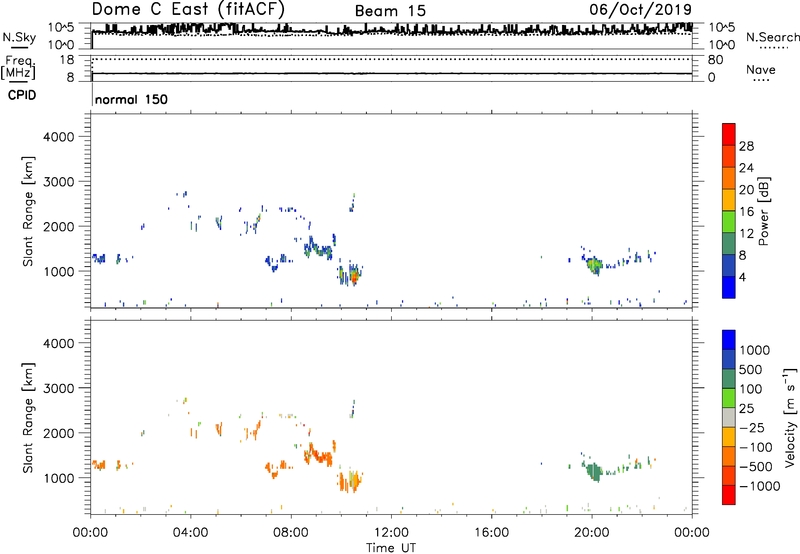
Task: Click the '08:00' time axis tick label
Action: [x=291, y=533]
